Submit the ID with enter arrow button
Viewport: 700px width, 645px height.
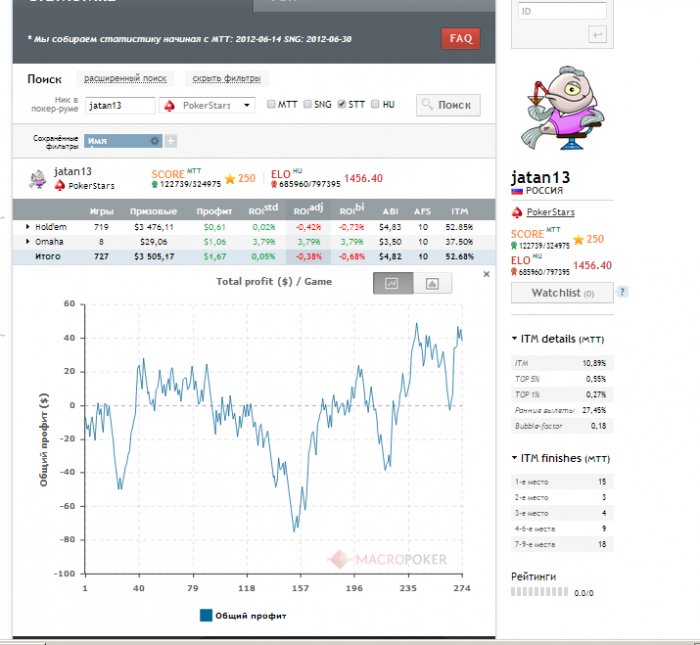click(597, 34)
